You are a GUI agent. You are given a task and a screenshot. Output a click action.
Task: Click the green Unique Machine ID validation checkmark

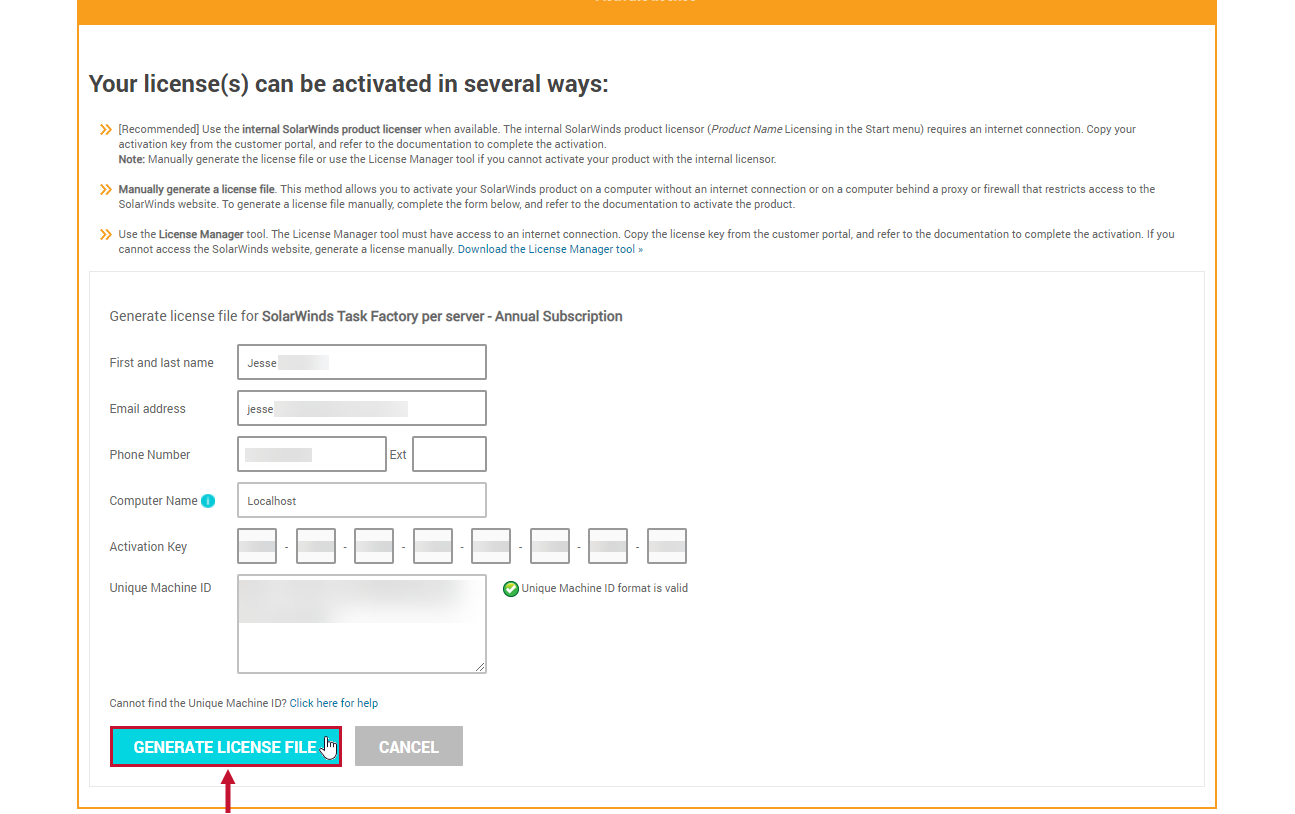point(511,589)
